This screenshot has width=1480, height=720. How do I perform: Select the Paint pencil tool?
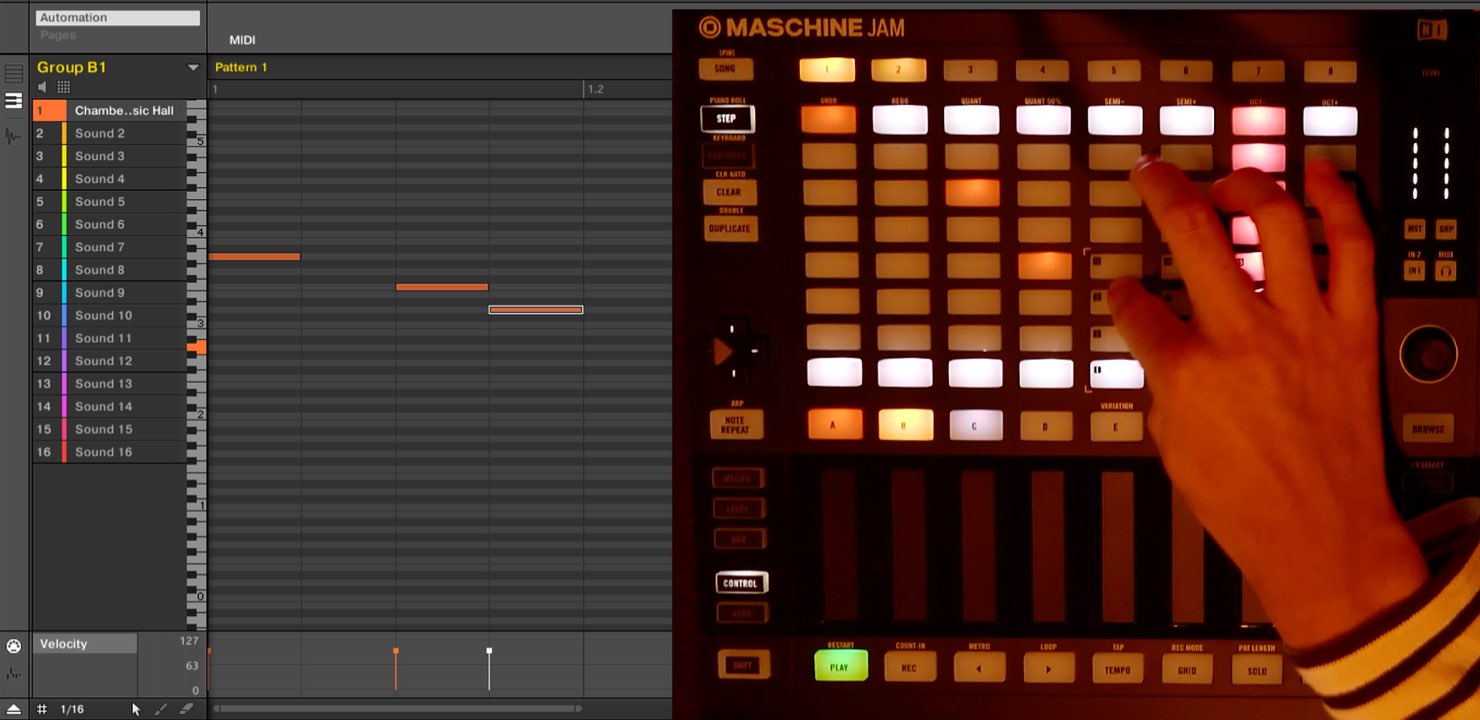161,709
